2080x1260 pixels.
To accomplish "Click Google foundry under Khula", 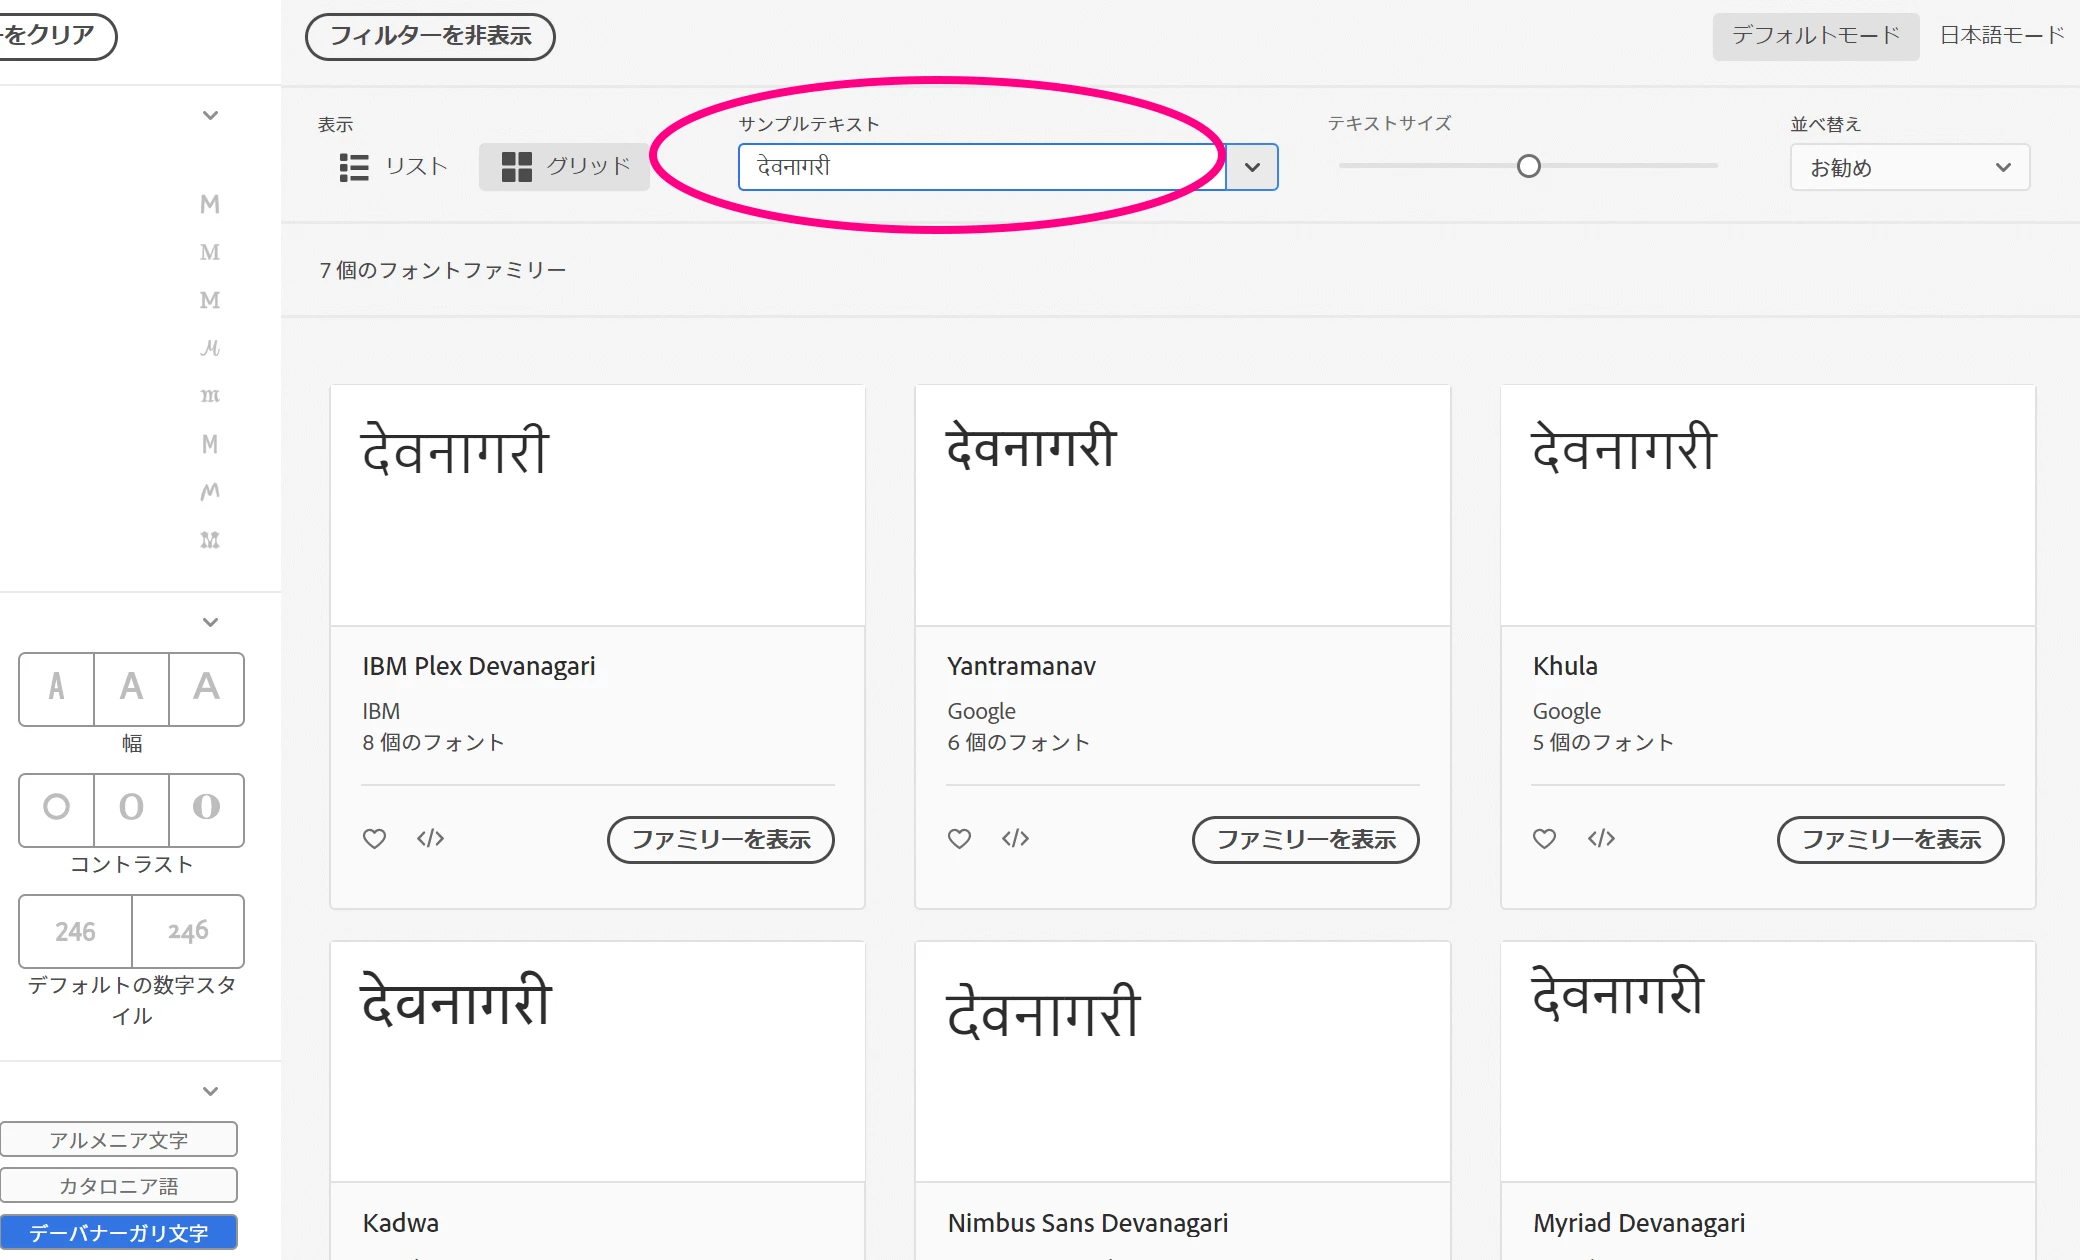I will coord(1566,711).
